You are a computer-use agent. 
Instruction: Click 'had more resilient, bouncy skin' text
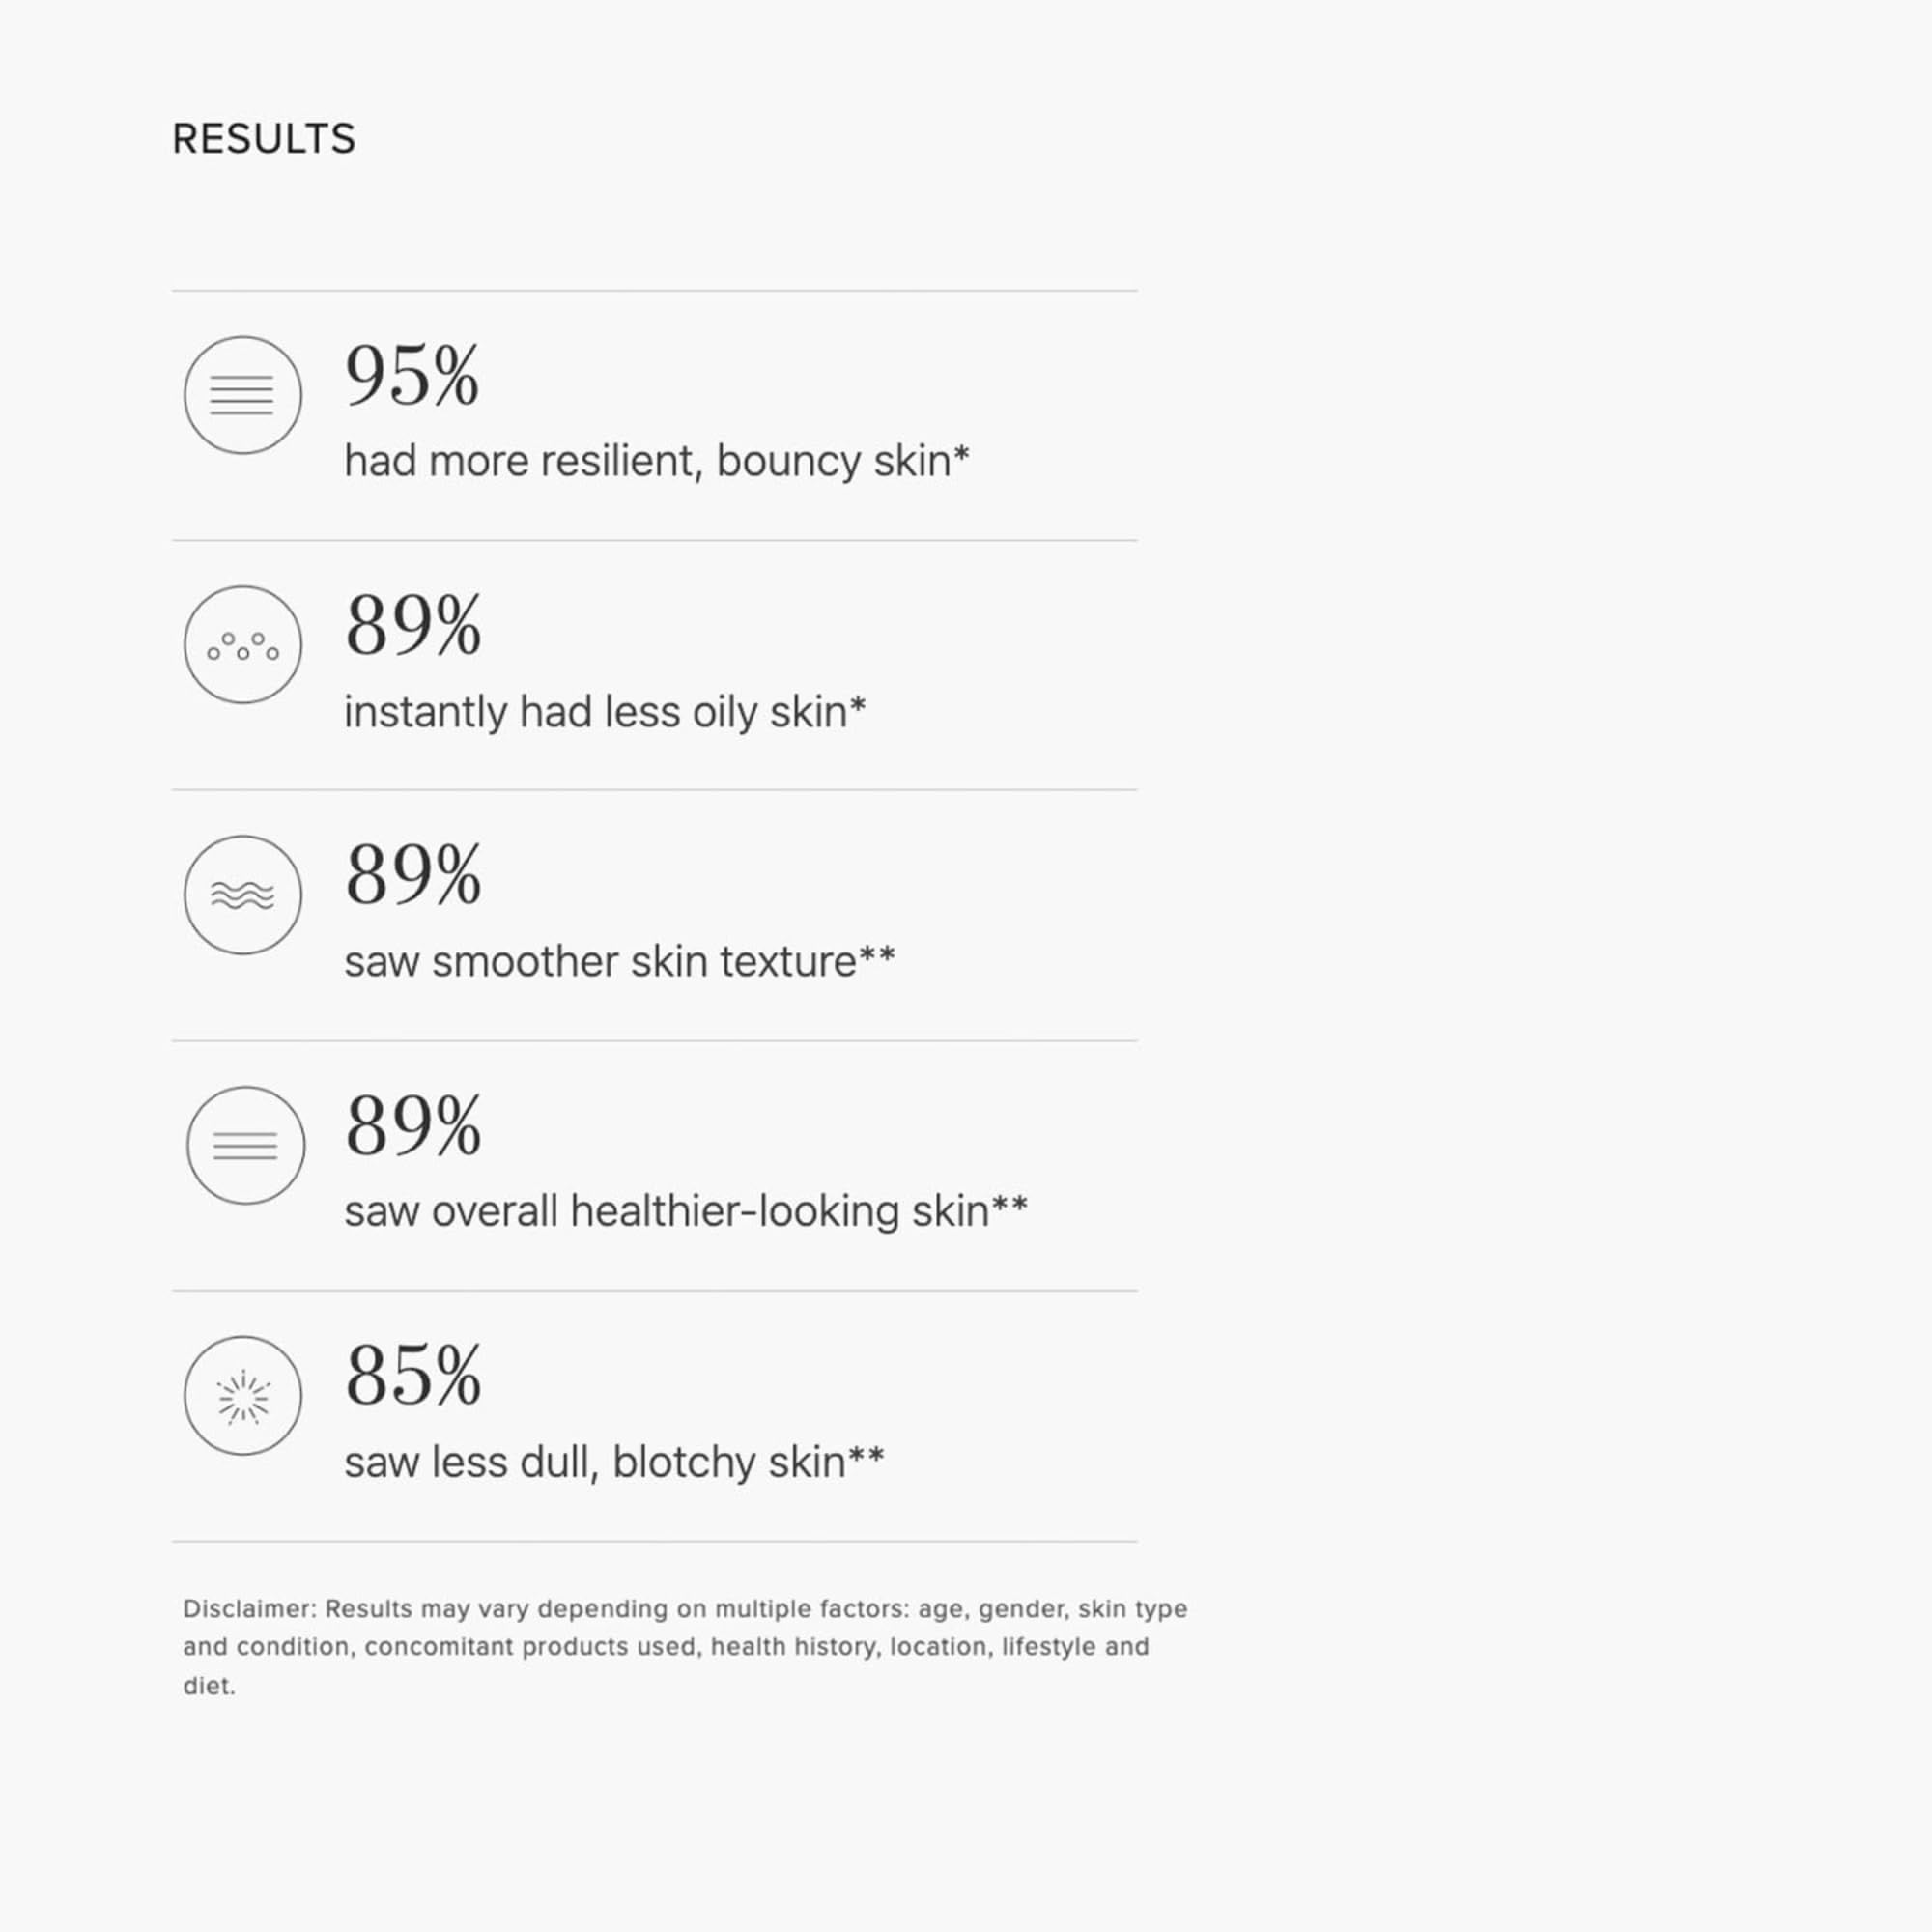[x=648, y=462]
